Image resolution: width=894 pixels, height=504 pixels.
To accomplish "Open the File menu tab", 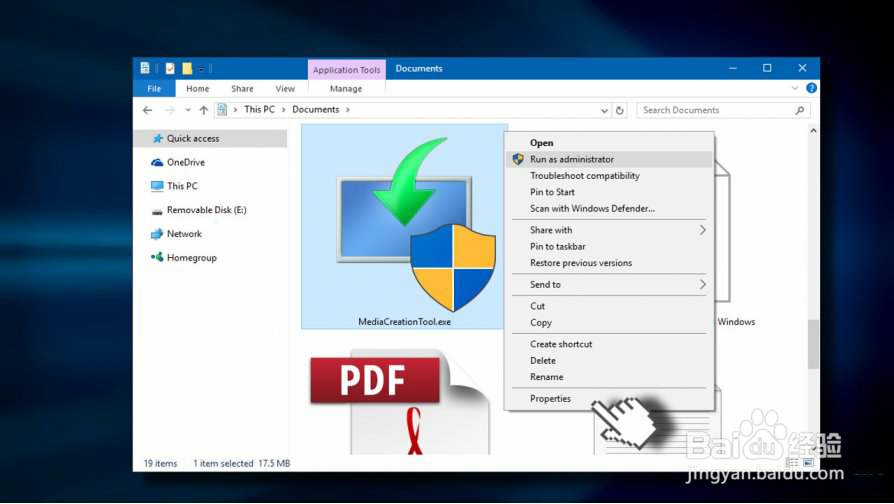I will tap(154, 88).
